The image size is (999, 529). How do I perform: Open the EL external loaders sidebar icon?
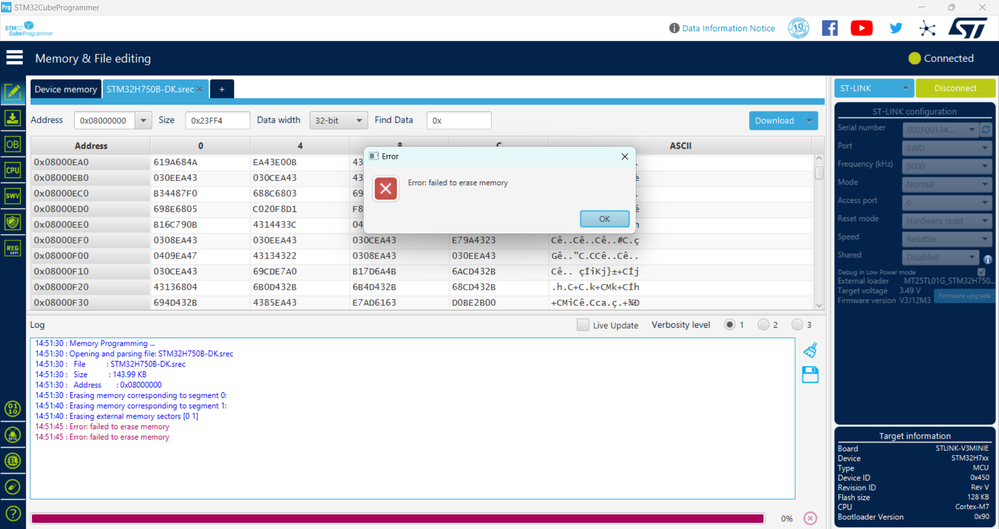point(13,461)
